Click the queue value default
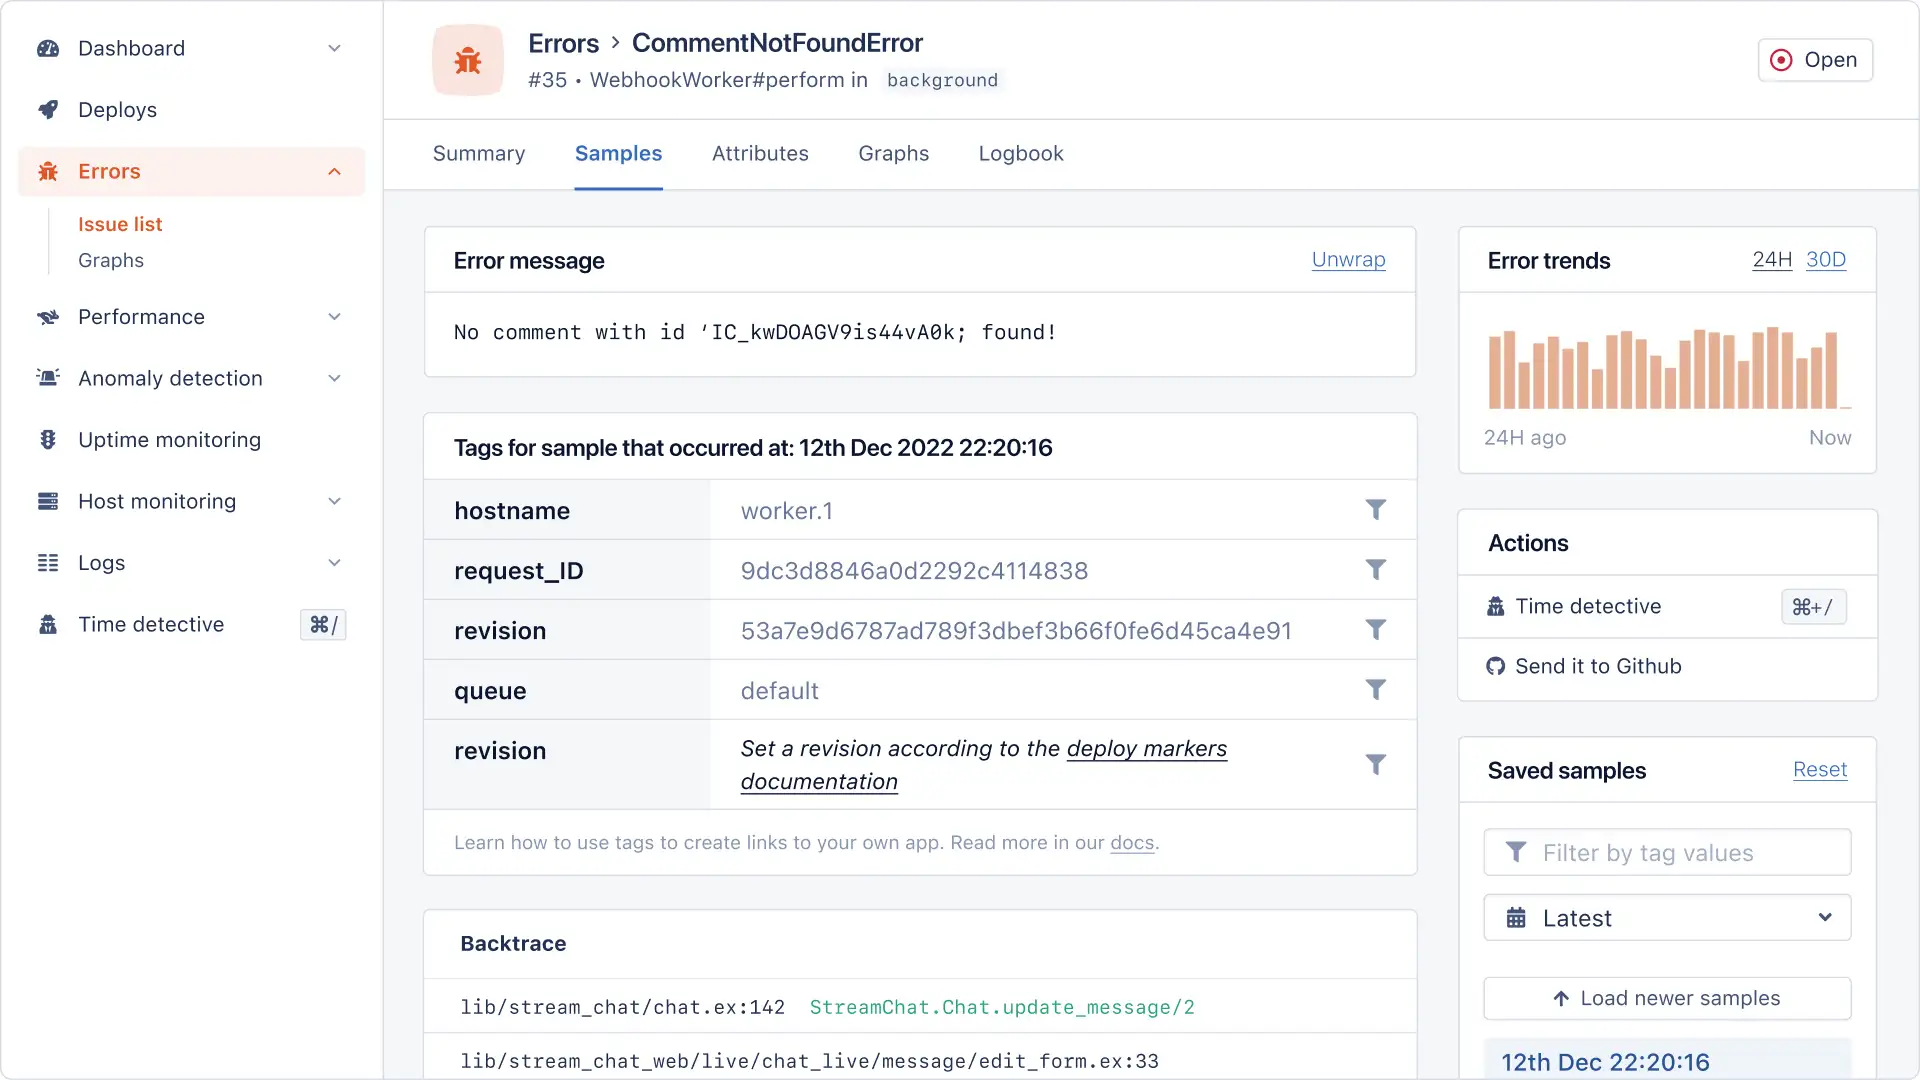Image resolution: width=1920 pixels, height=1080 pixels. (x=779, y=691)
